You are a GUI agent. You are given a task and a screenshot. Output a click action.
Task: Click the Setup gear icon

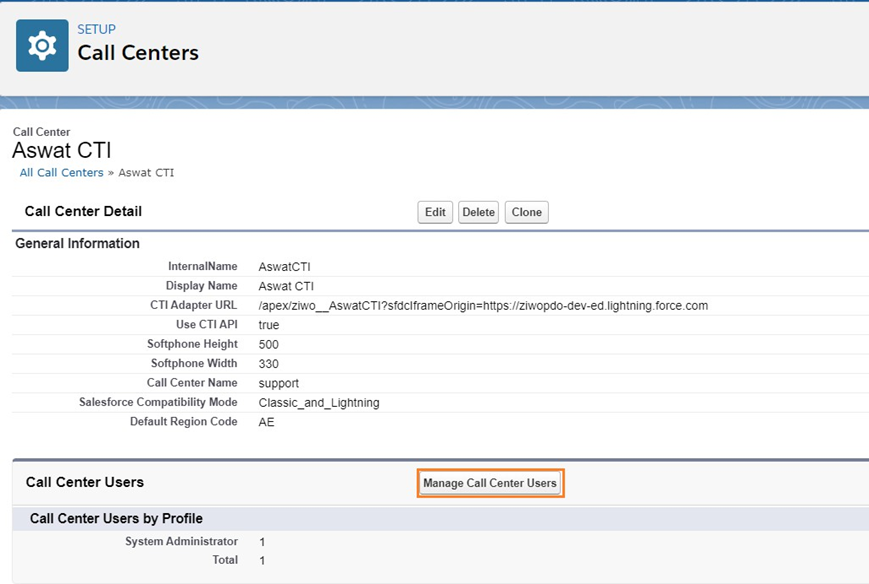pos(42,45)
